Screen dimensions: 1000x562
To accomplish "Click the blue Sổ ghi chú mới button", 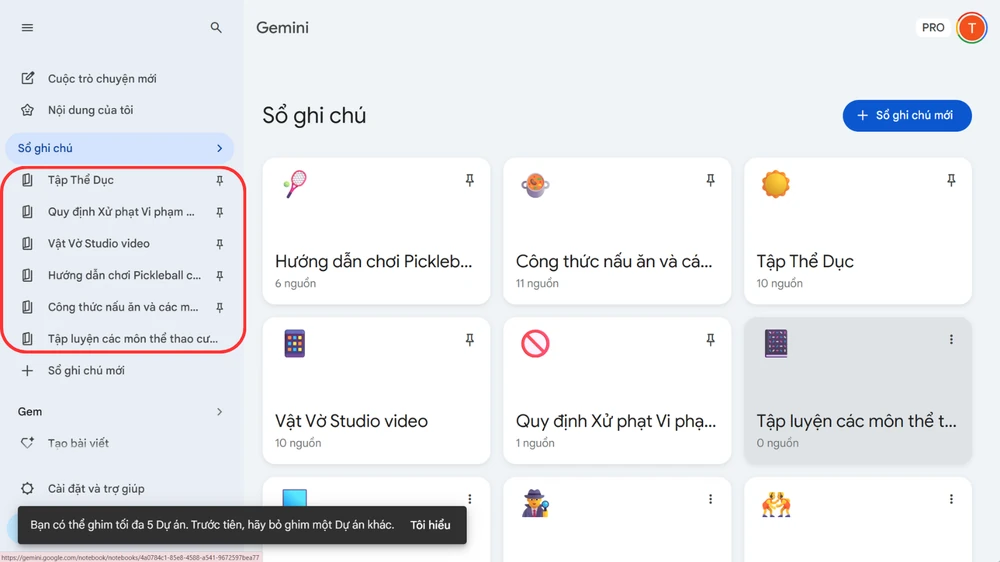I will tap(907, 116).
